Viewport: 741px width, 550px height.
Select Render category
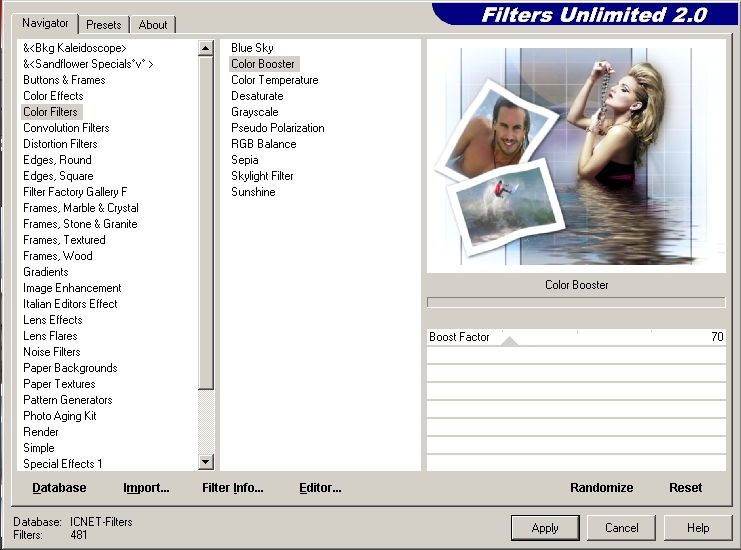click(x=41, y=432)
